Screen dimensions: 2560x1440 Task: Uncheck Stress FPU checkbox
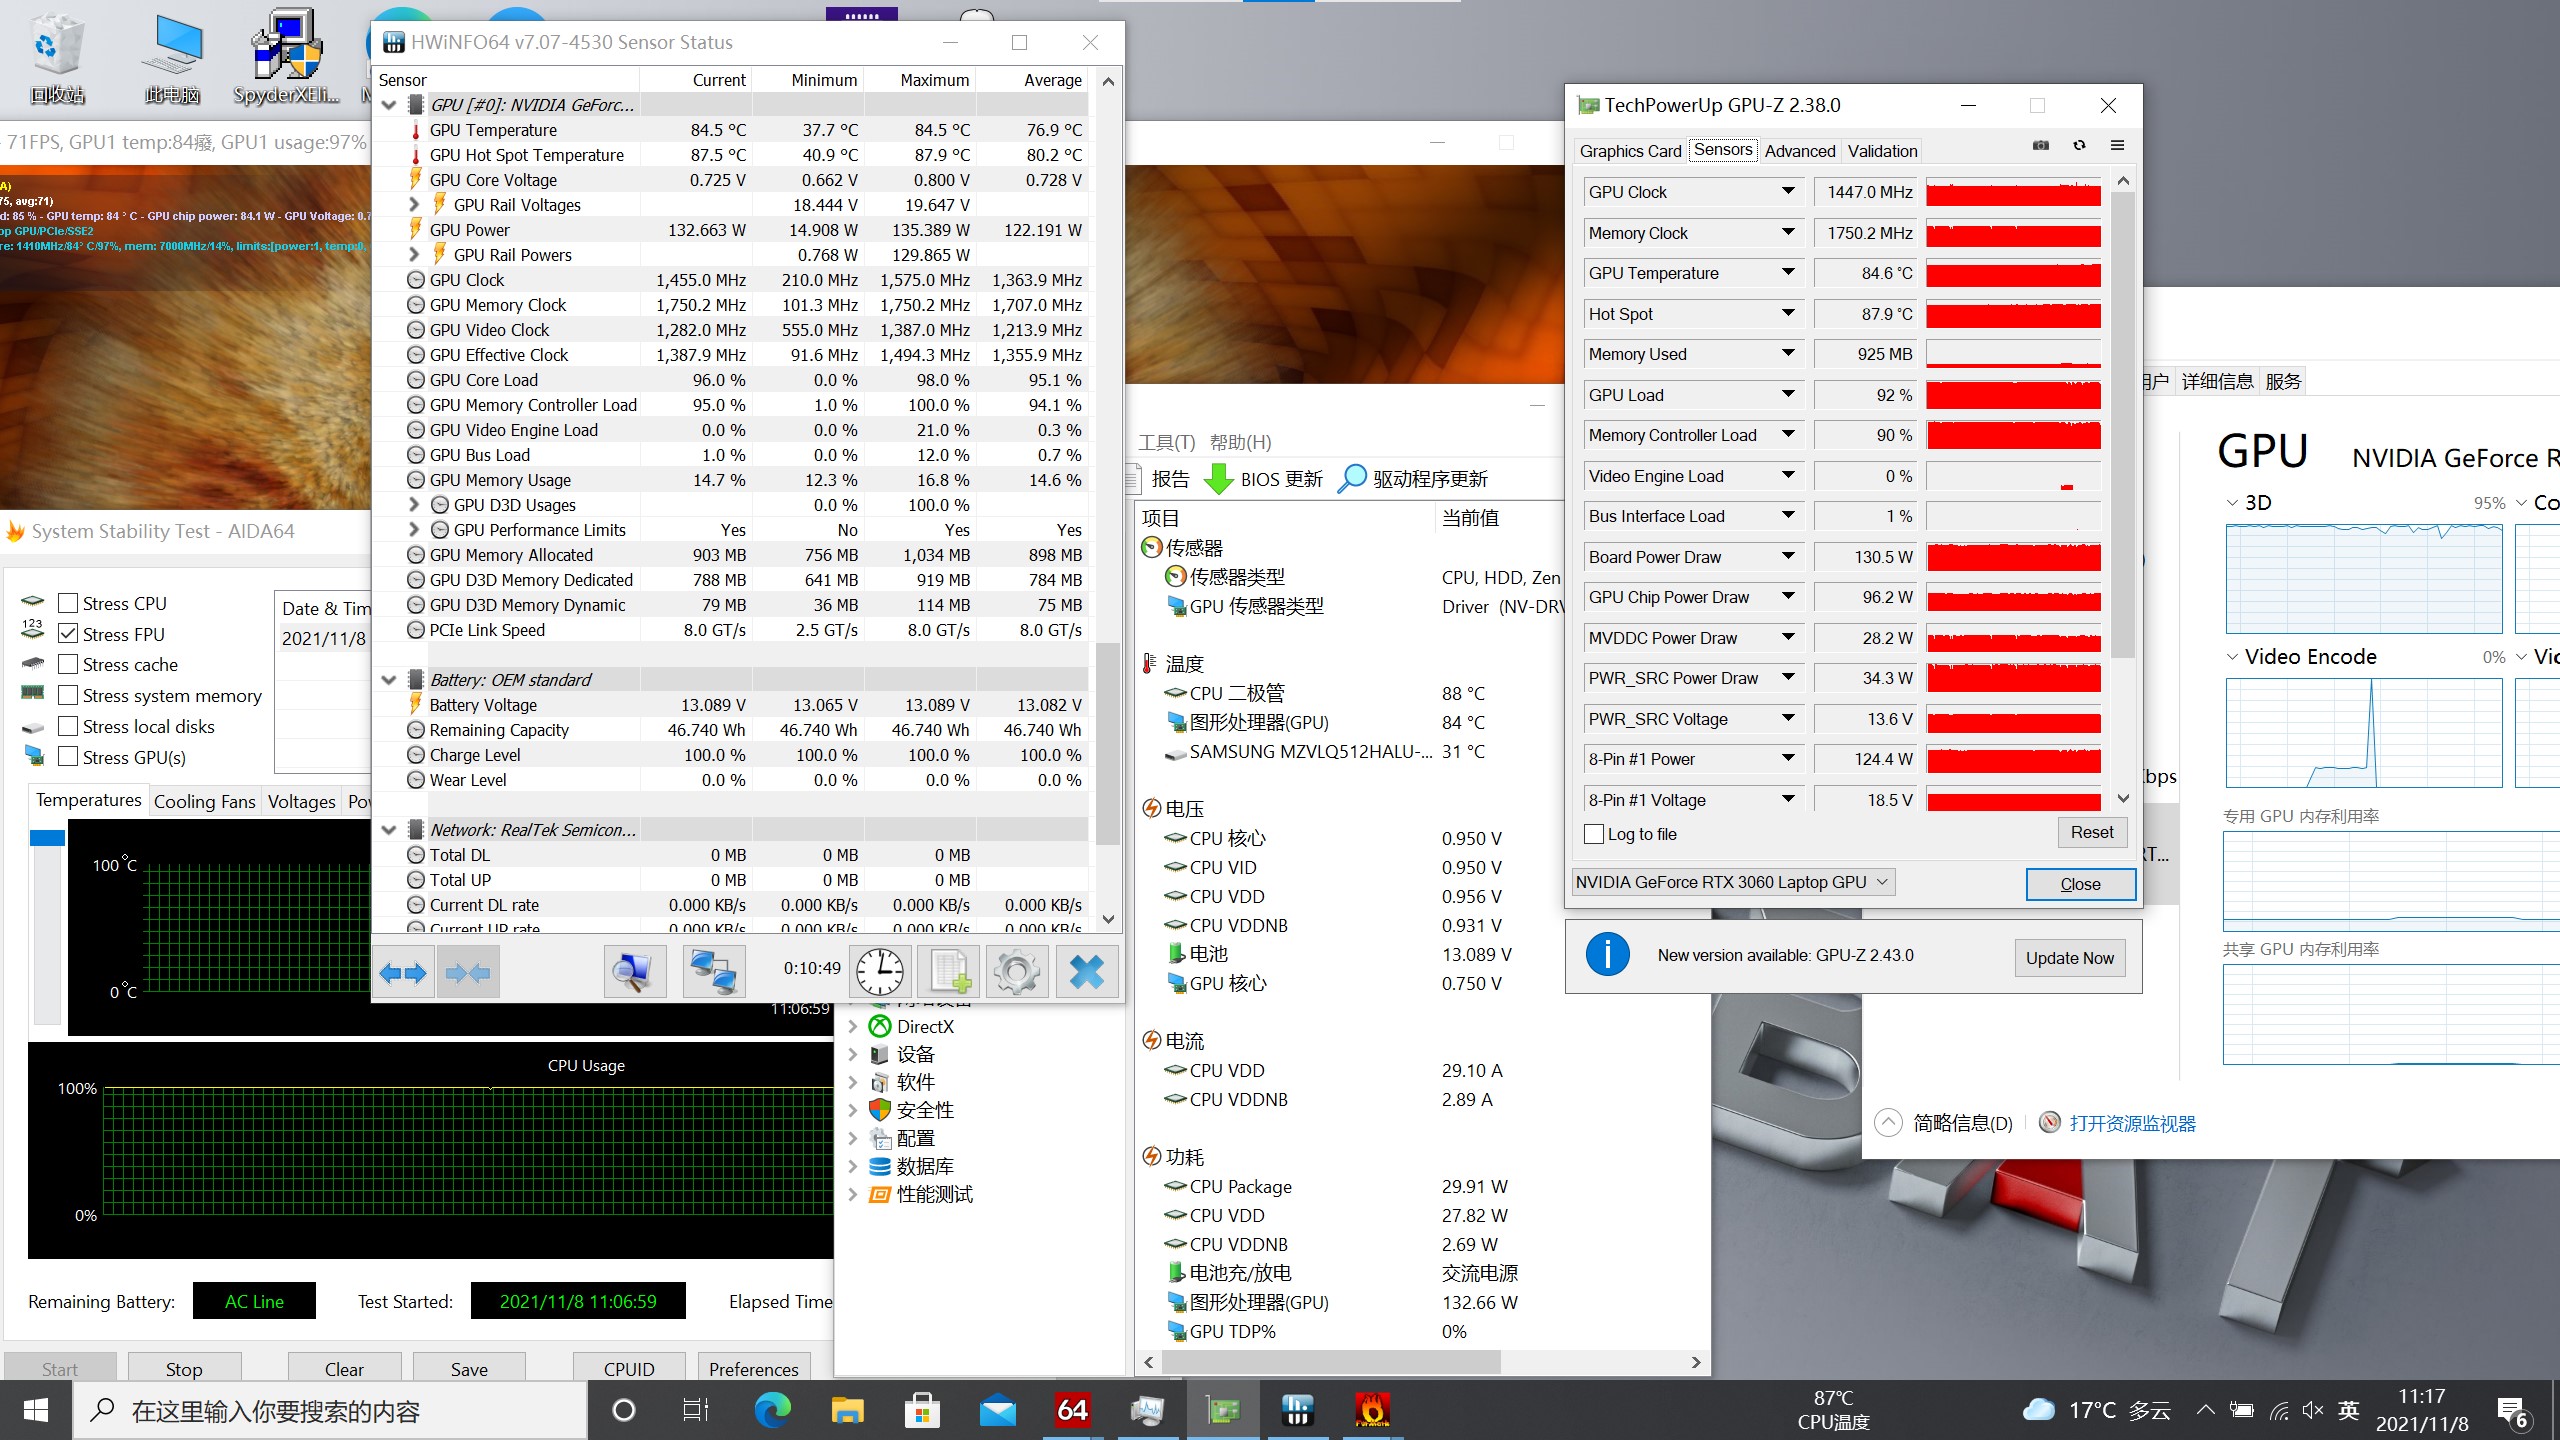tap(68, 634)
